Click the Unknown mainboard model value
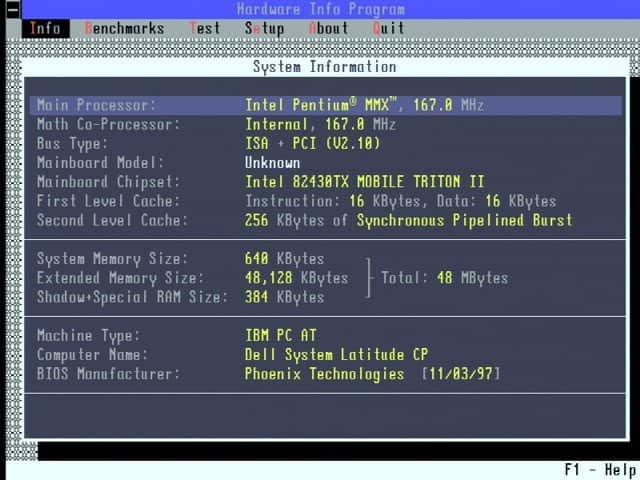The width and height of the screenshot is (640, 480). pos(273,163)
